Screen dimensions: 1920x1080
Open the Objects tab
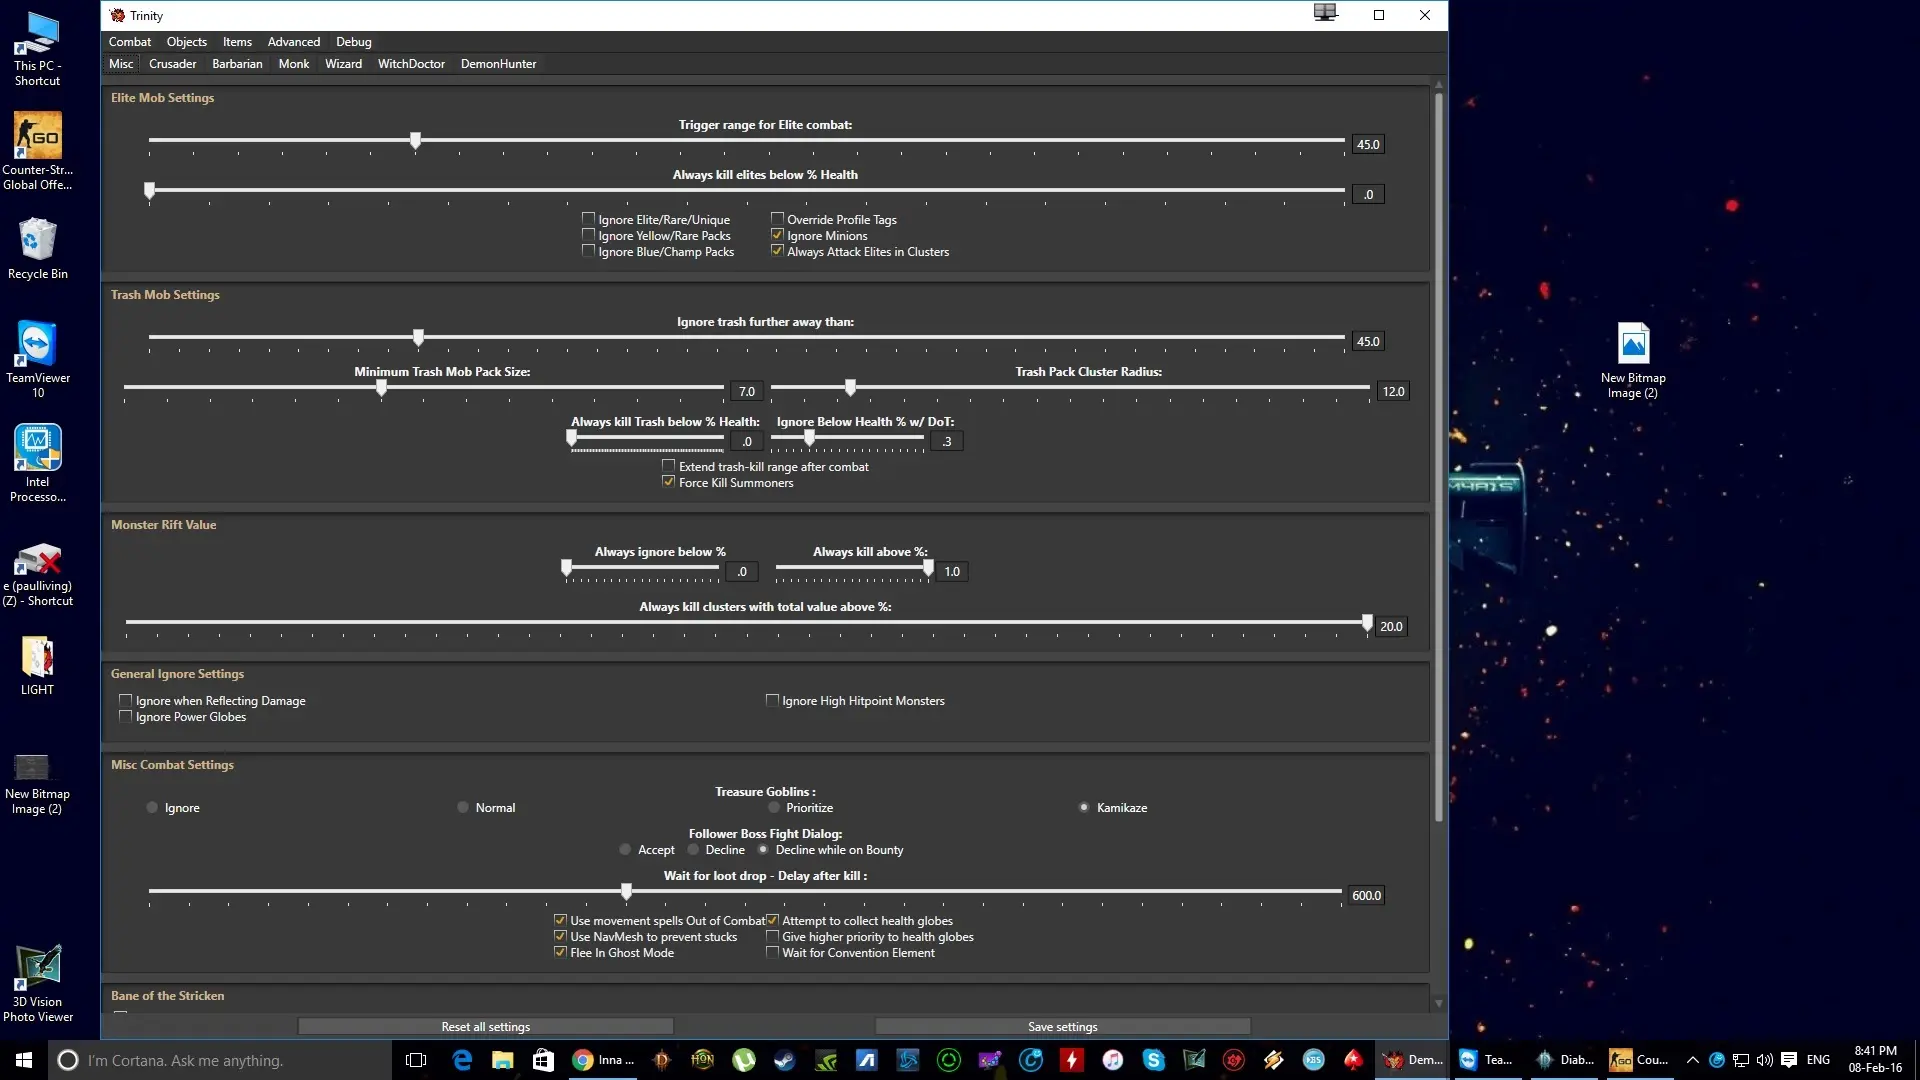pyautogui.click(x=187, y=42)
